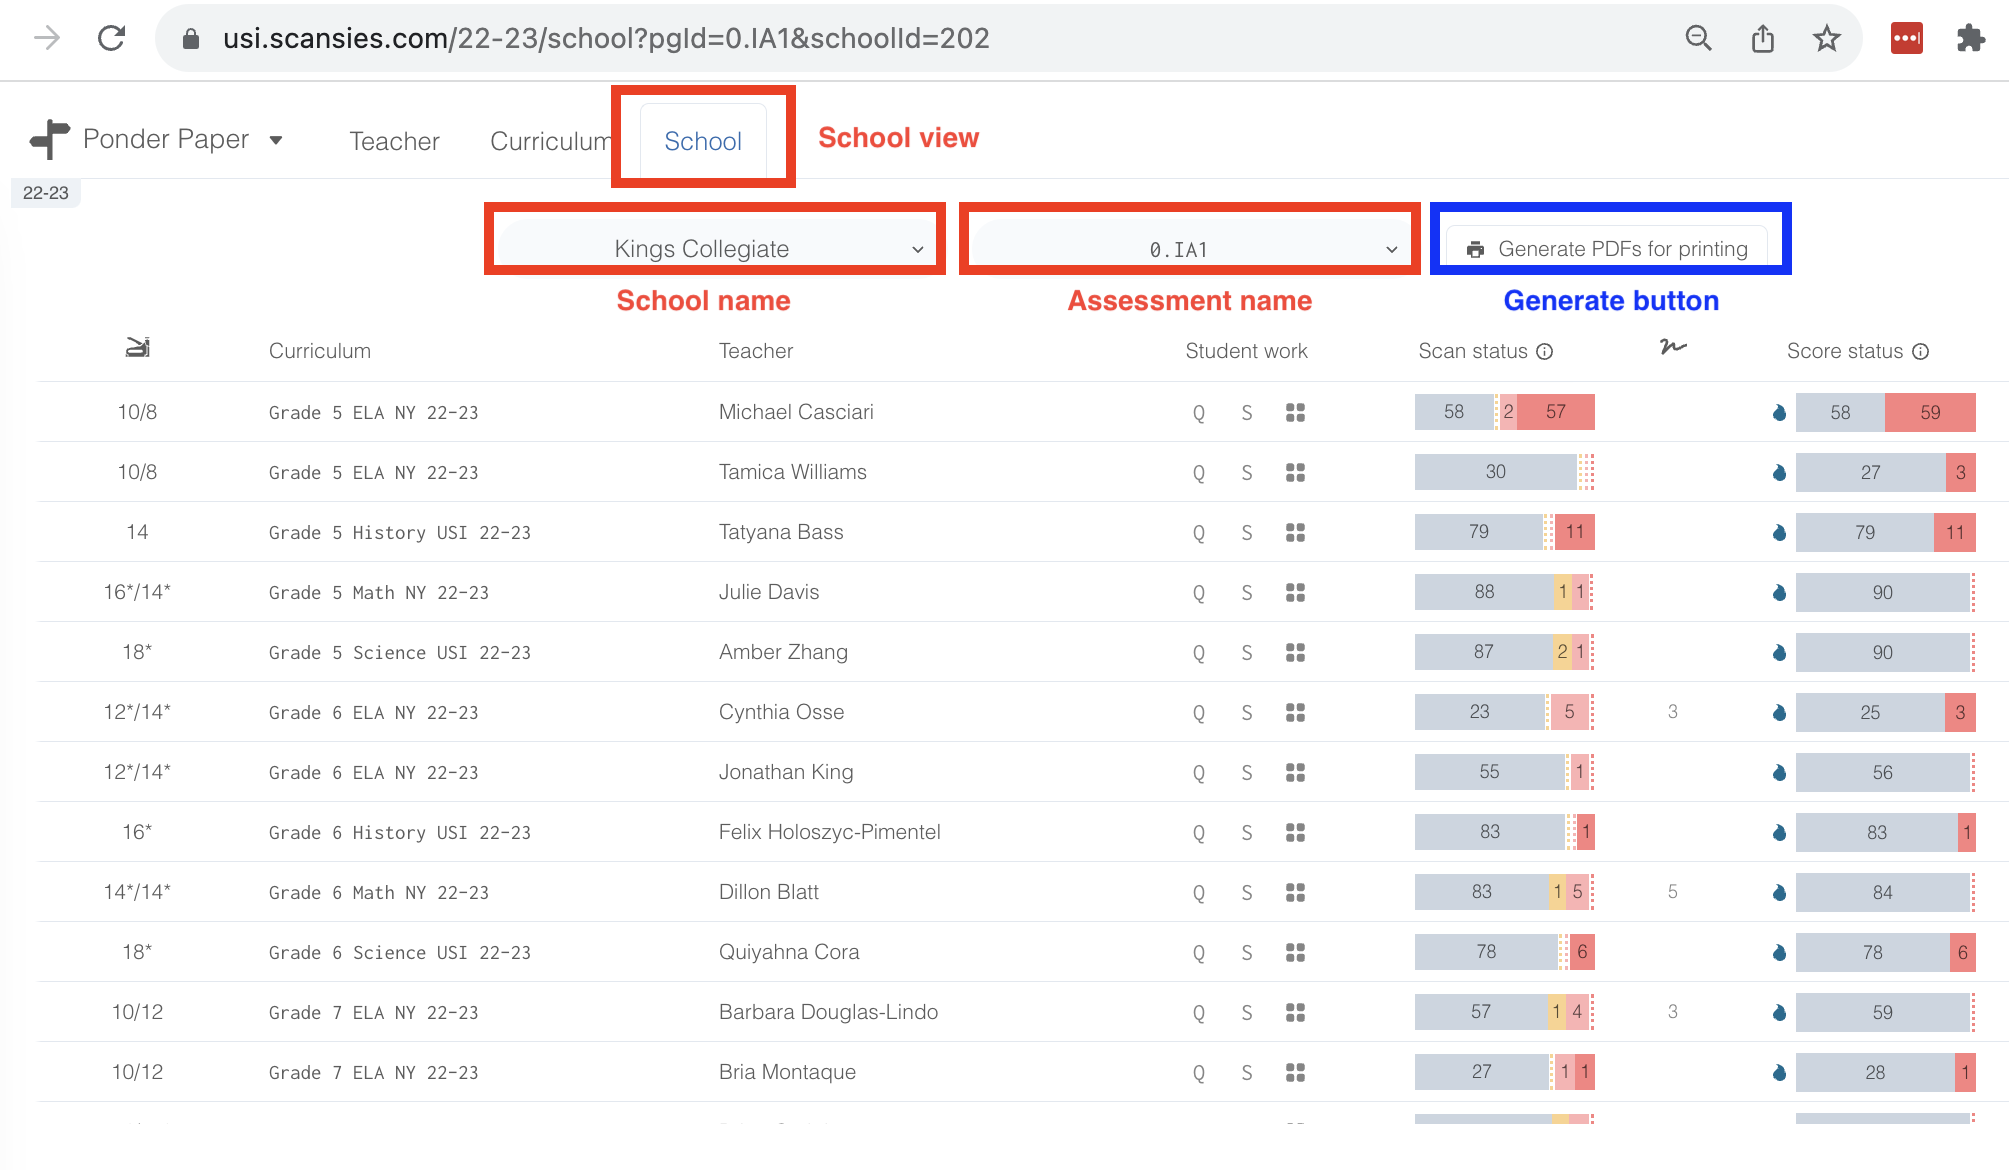This screenshot has height=1170, width=2009.
Task: Open Q questions for Felix Holoszyc-Pimentel
Action: 1198,833
